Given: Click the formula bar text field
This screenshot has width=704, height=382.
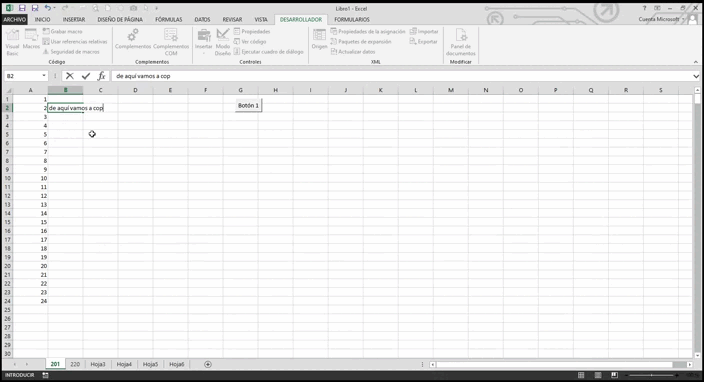Looking at the screenshot, I should [x=400, y=76].
